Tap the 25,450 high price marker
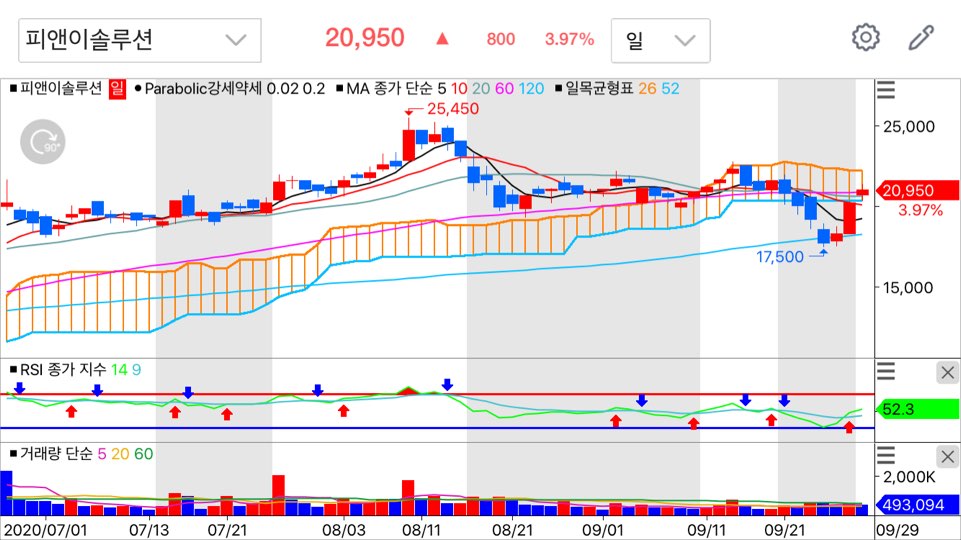The width and height of the screenshot is (961, 540). [453, 109]
